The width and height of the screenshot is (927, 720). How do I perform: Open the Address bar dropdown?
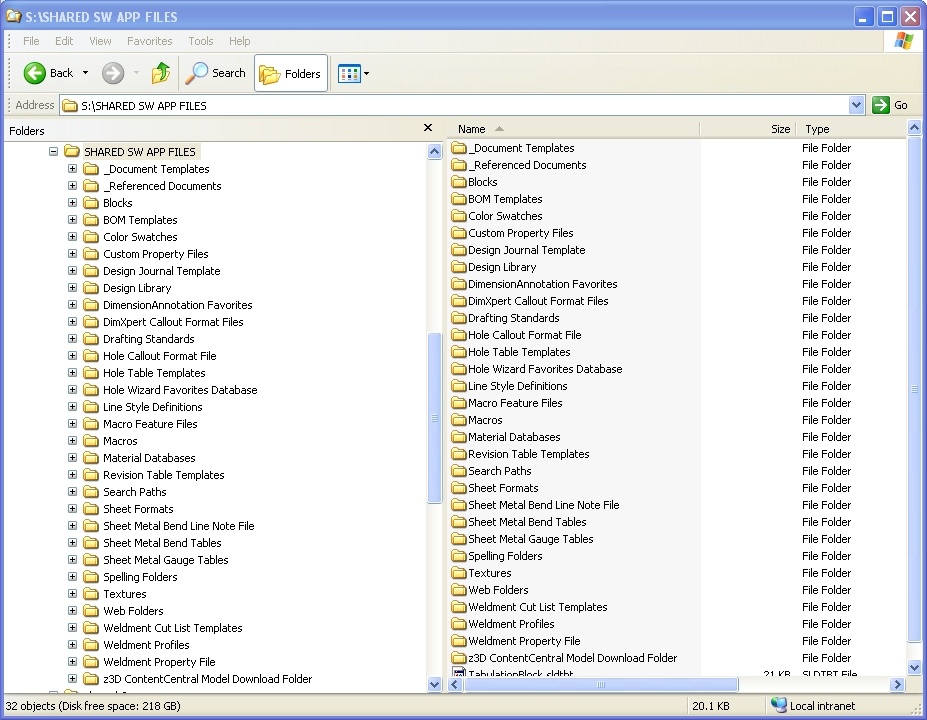coord(856,105)
